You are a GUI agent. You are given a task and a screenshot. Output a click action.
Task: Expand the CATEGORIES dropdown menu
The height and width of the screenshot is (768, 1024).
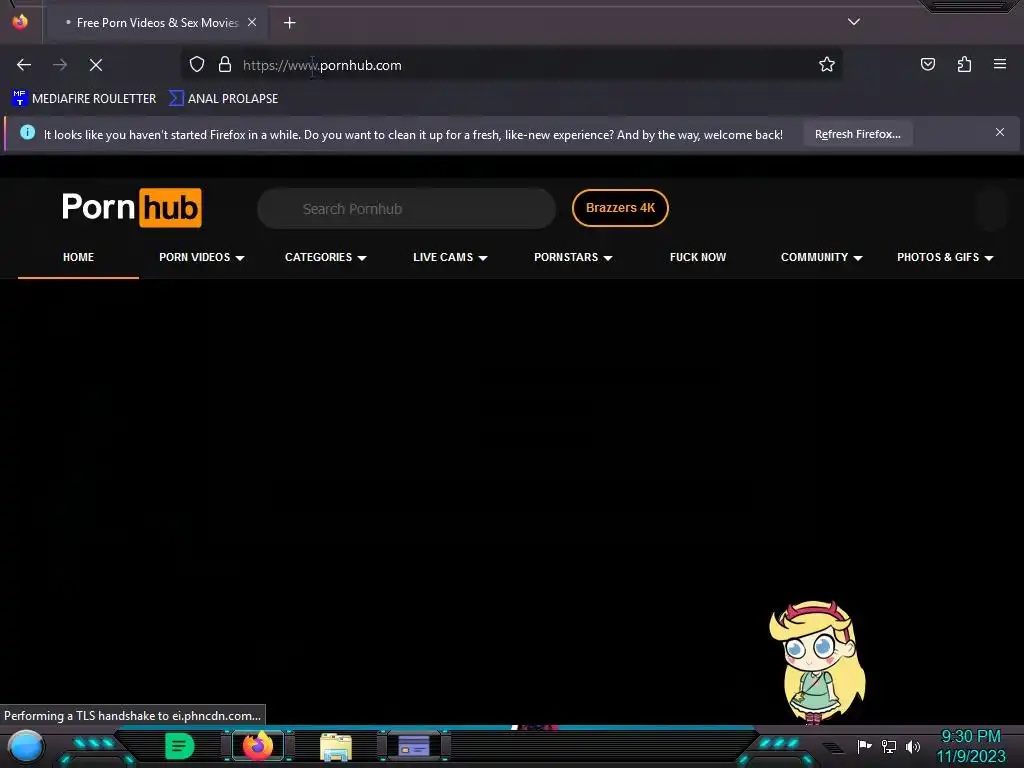326,257
